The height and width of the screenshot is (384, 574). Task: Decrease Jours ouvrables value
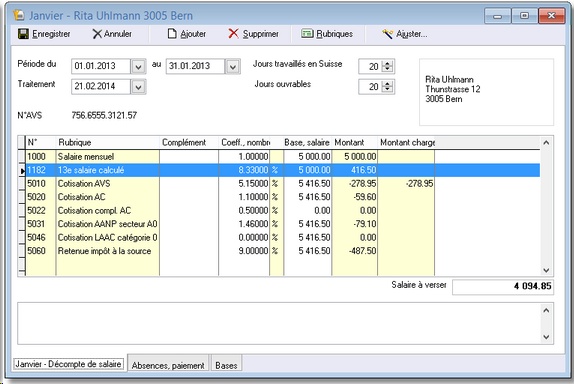pyautogui.click(x=387, y=90)
